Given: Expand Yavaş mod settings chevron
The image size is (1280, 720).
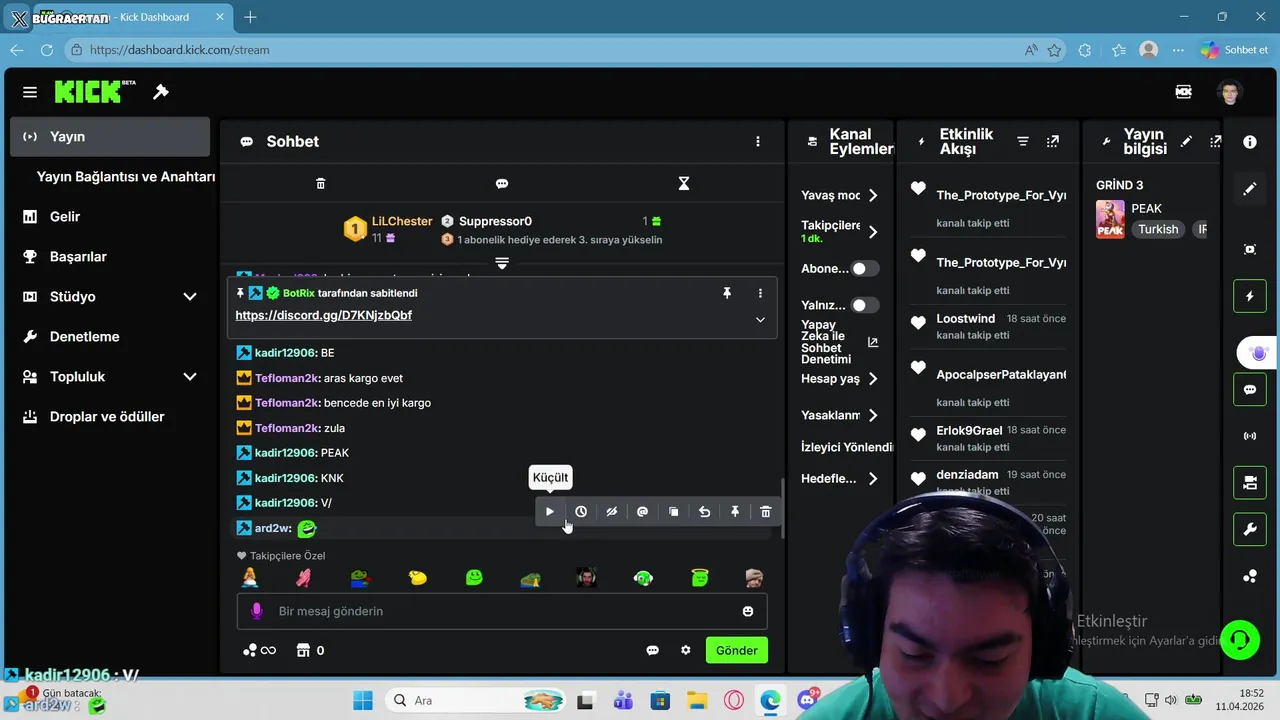Looking at the screenshot, I should (873, 196).
